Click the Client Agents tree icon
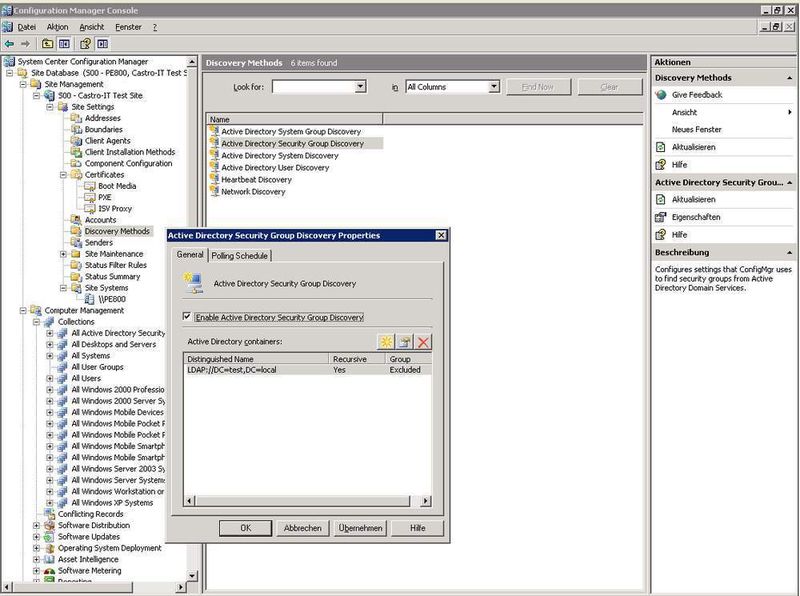Image resolution: width=800 pixels, height=596 pixels. (x=76, y=140)
